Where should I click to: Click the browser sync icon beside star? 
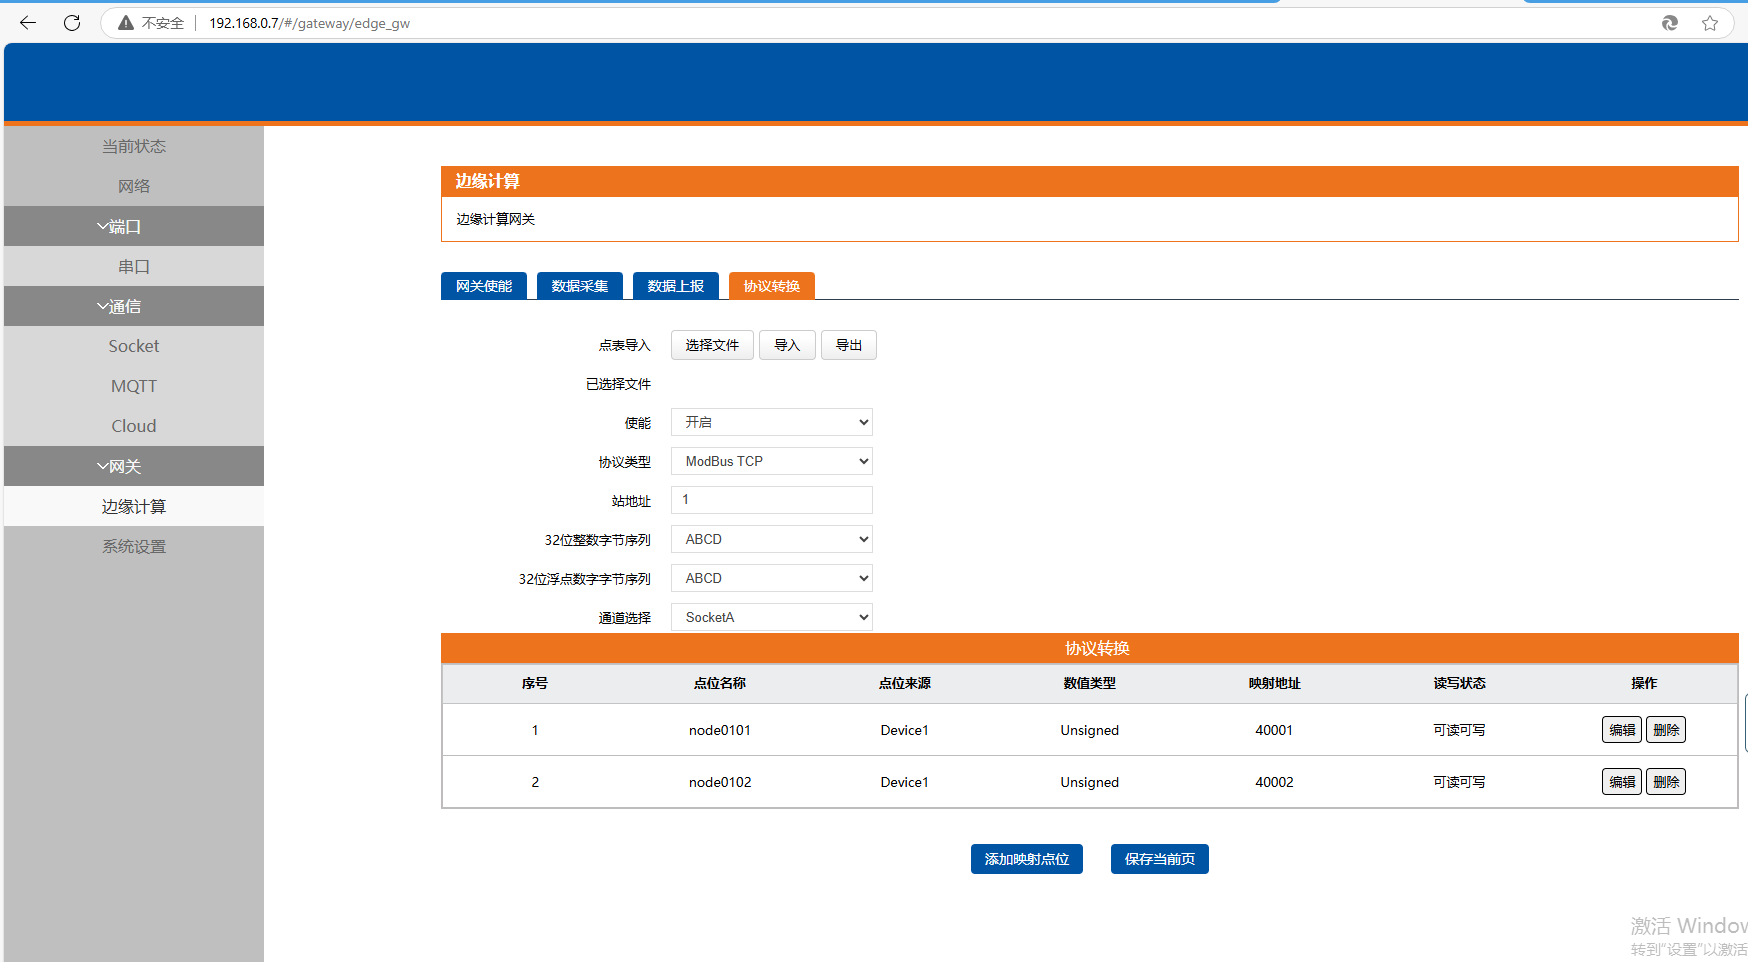click(x=1669, y=23)
